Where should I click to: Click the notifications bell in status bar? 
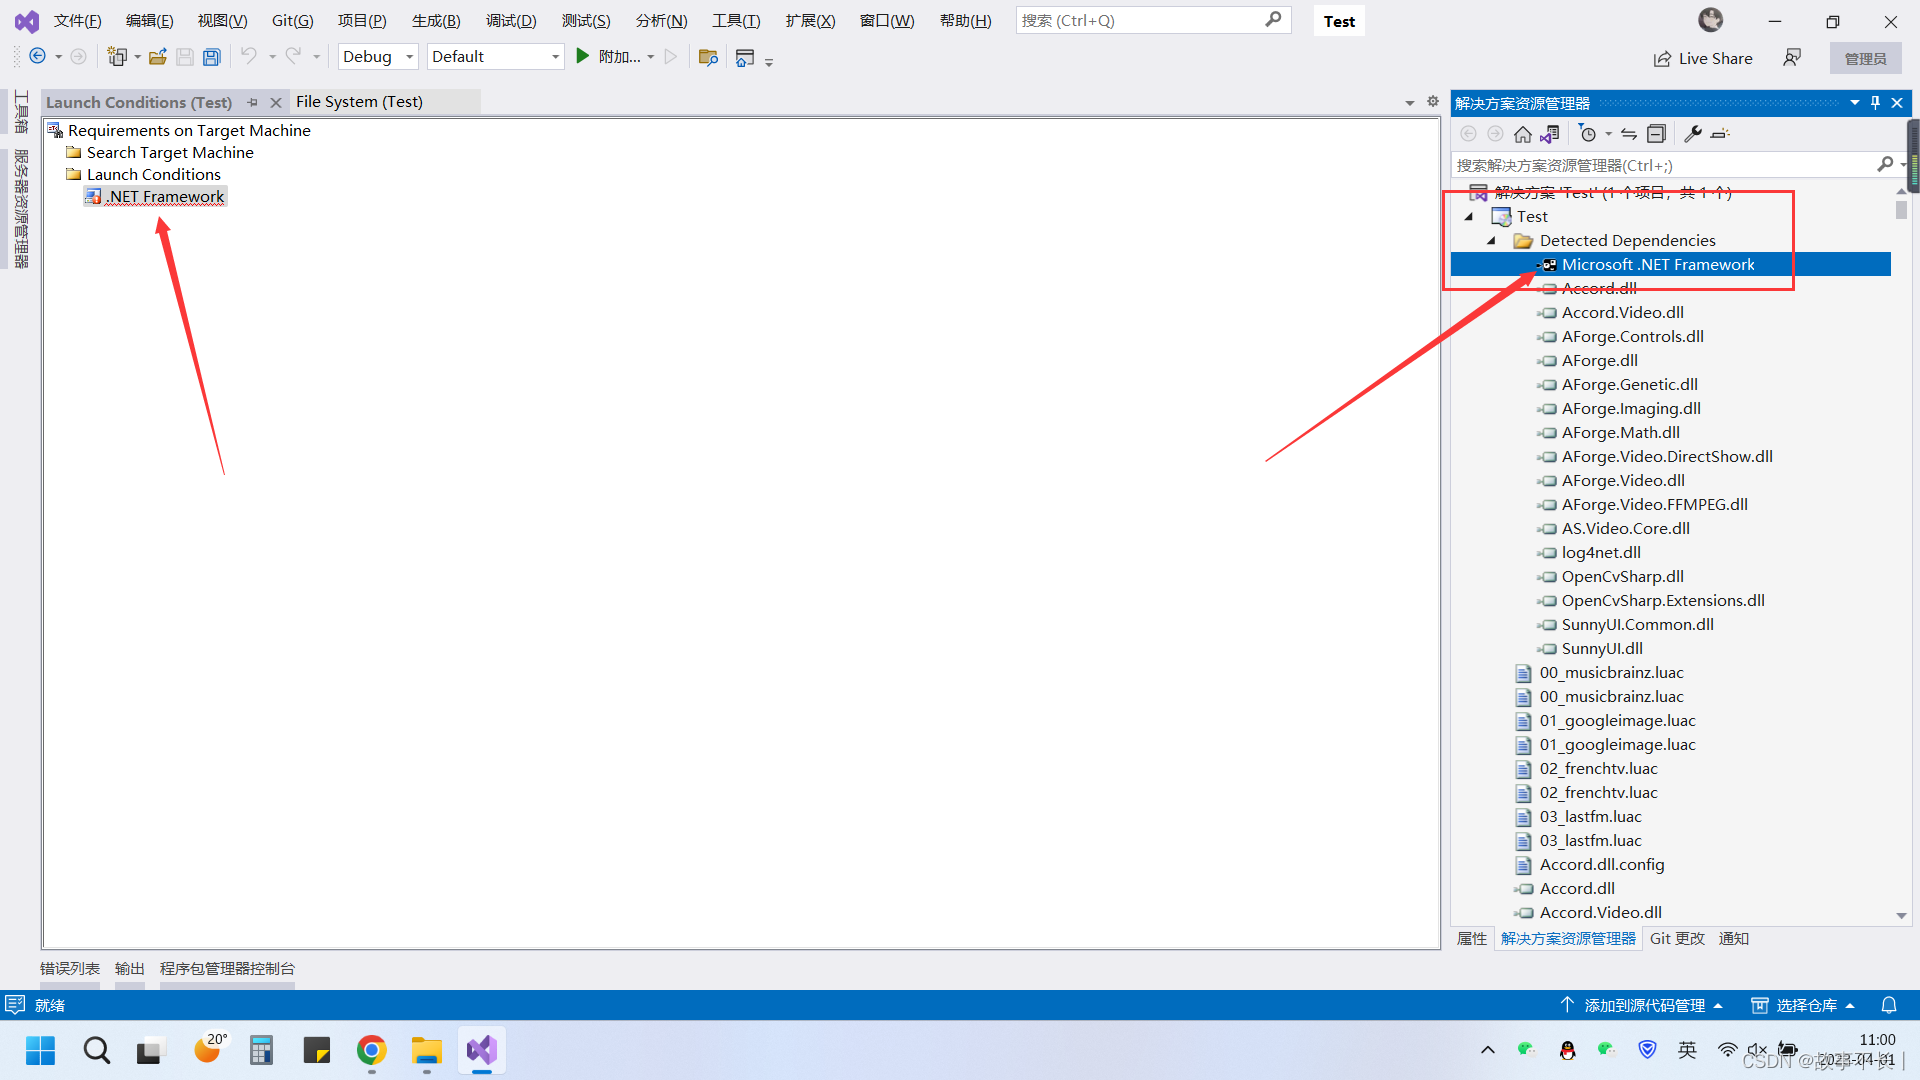click(x=1889, y=1005)
